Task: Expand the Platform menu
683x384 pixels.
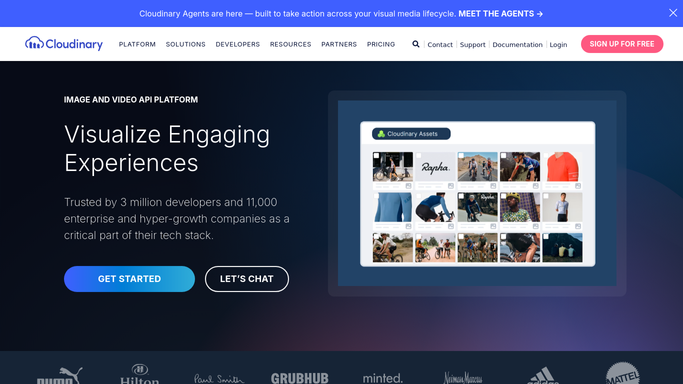Action: [x=137, y=44]
